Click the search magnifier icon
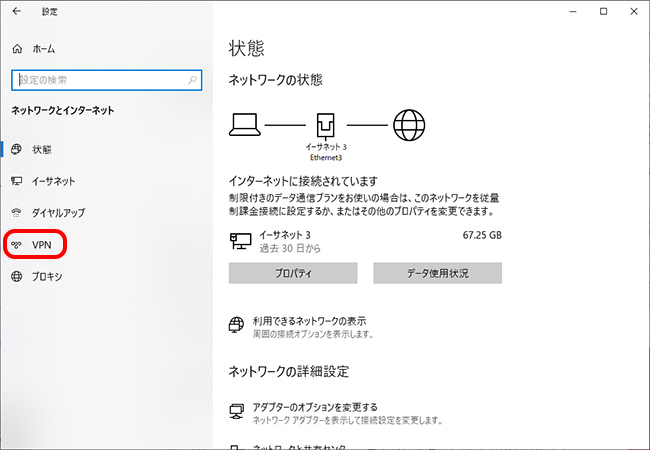Viewport: 650px width, 450px height. point(189,79)
